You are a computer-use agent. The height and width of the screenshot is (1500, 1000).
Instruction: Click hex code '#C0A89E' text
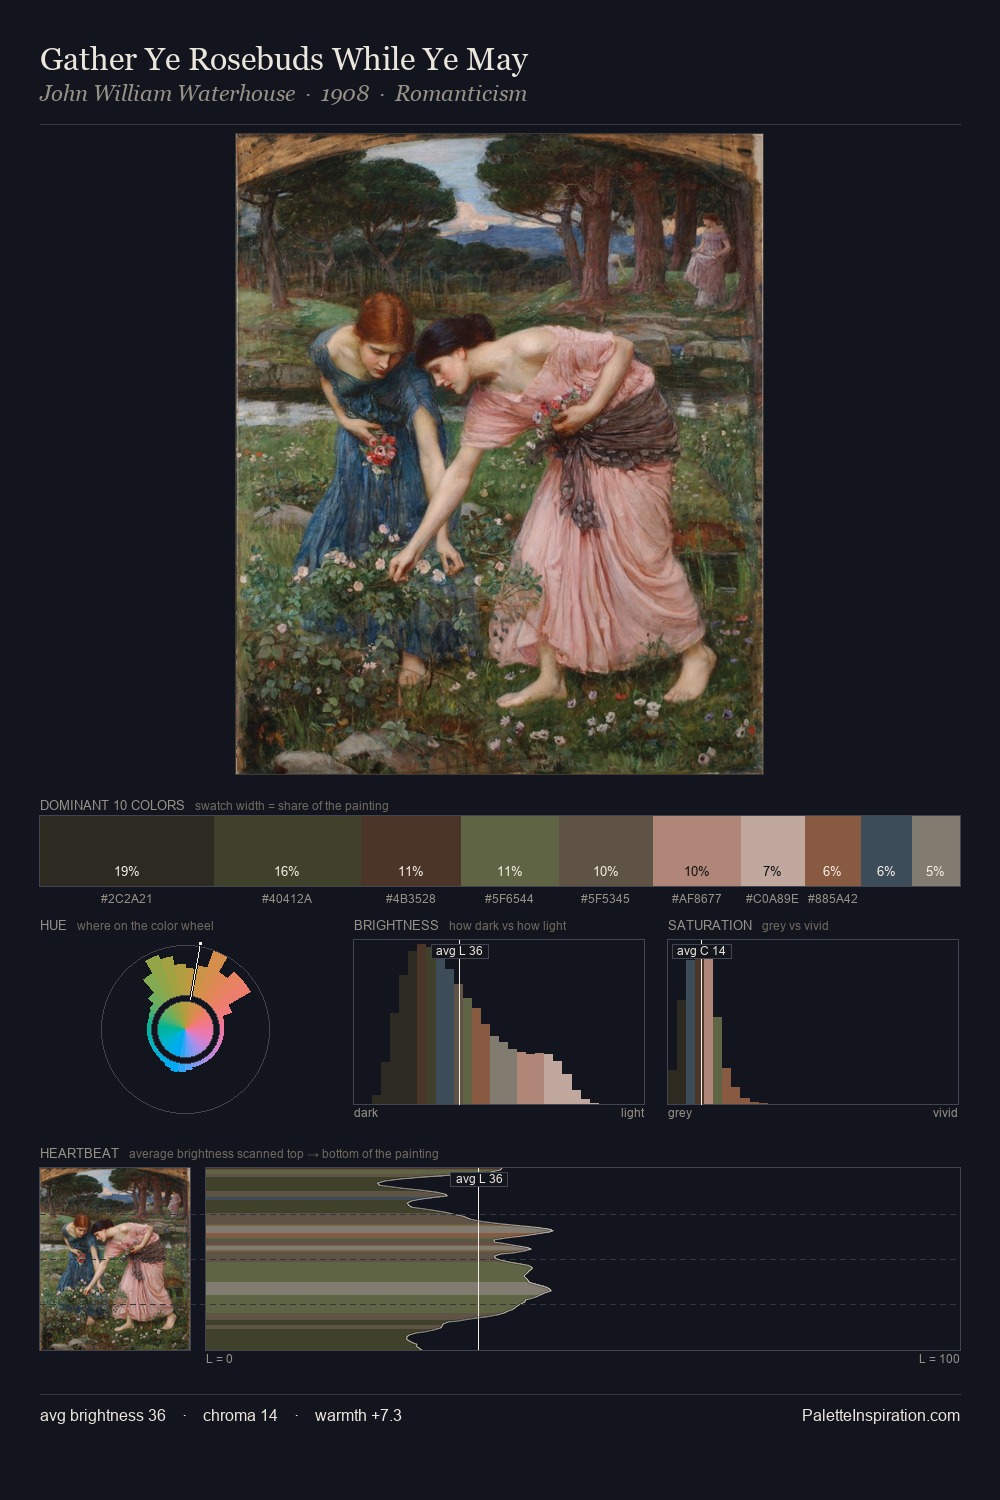(772, 898)
